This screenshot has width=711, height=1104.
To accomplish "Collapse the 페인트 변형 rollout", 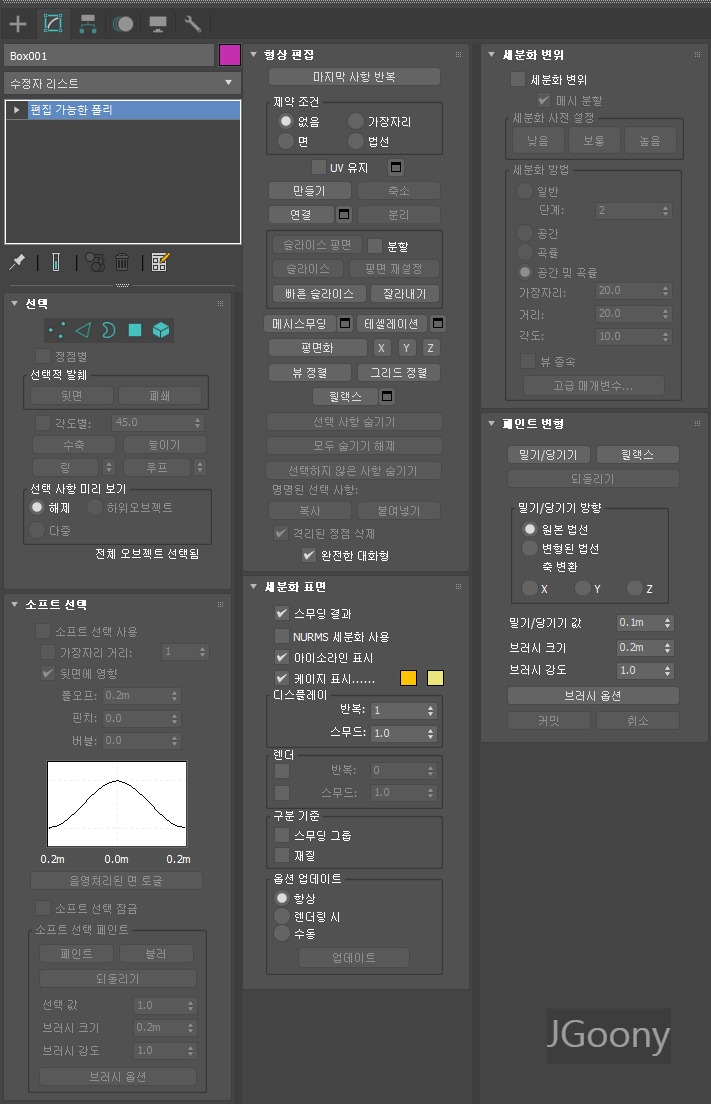I will click(491, 423).
